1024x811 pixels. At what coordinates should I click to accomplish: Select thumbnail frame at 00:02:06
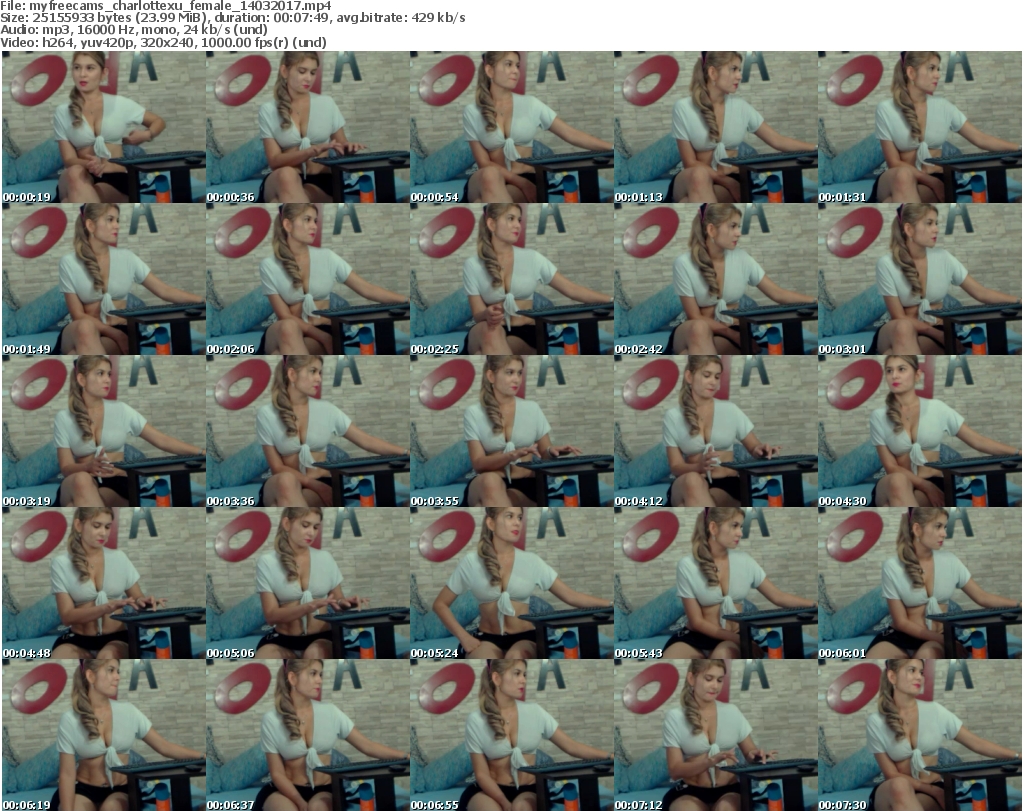click(308, 279)
